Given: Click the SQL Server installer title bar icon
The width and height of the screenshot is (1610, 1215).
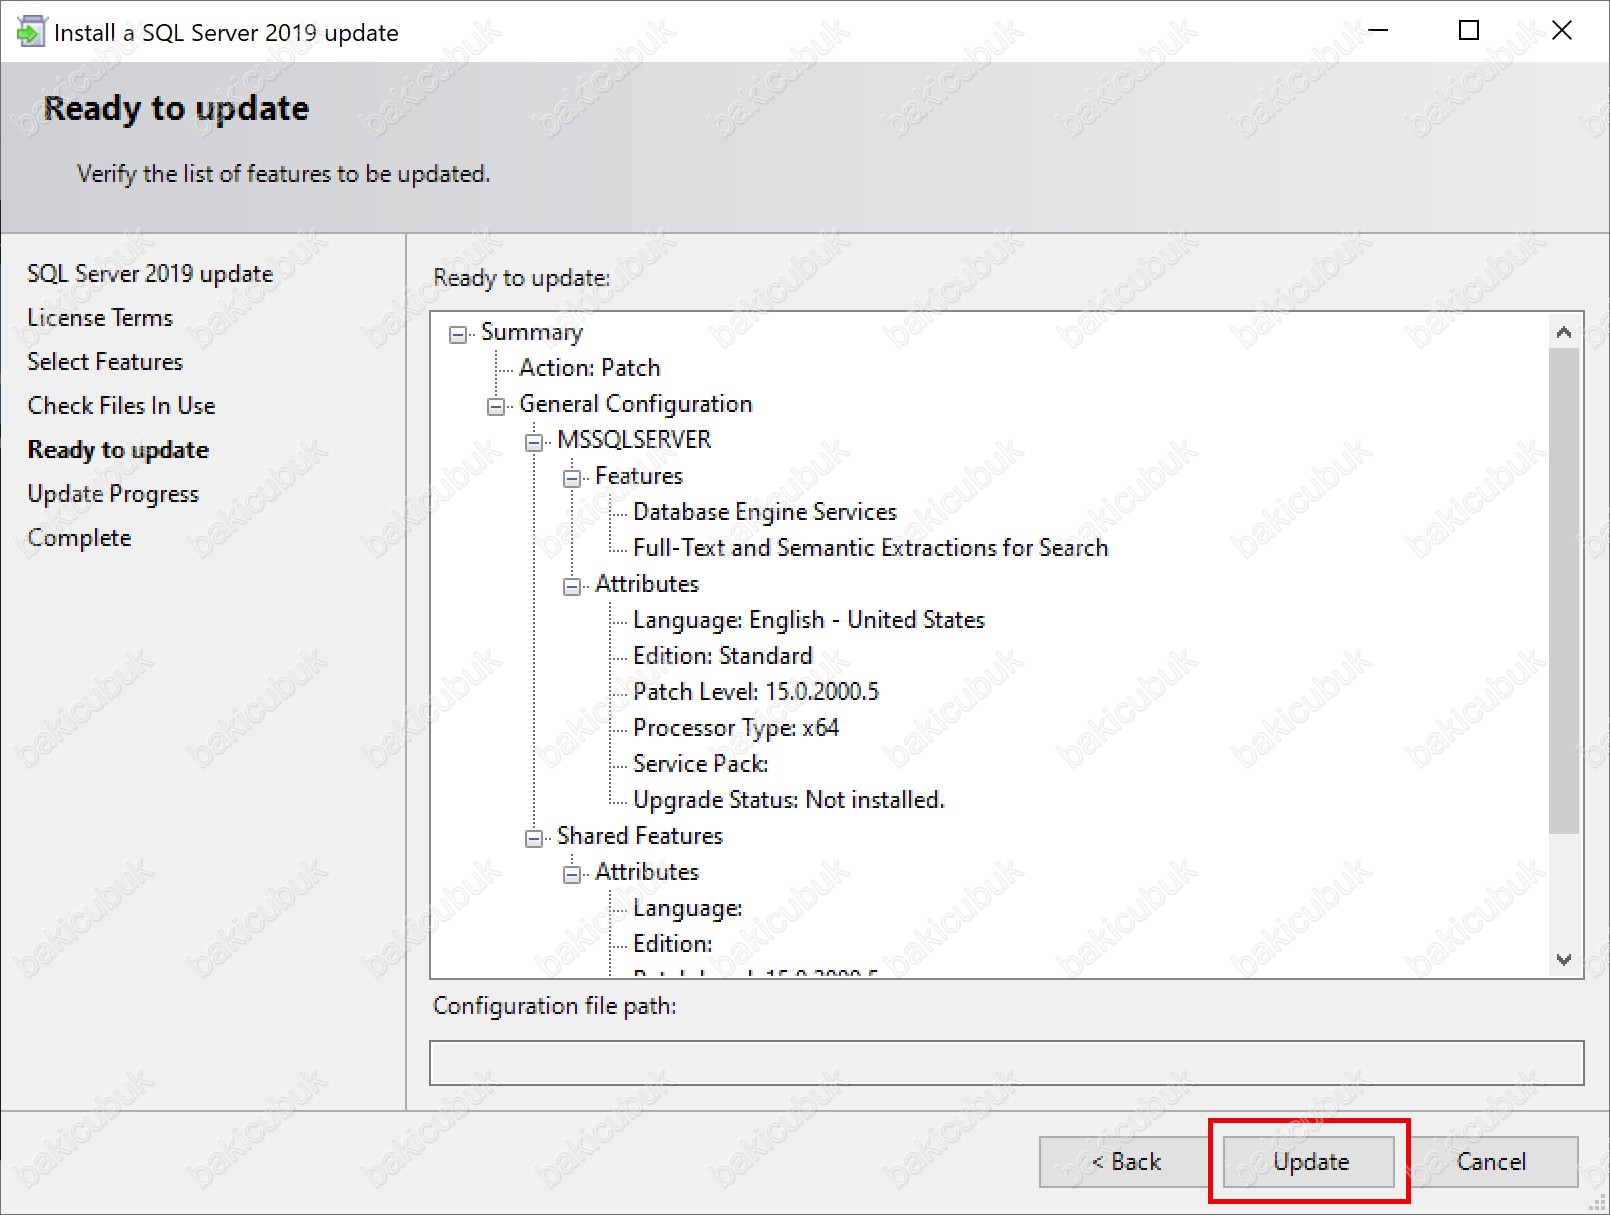Looking at the screenshot, I should (x=31, y=32).
